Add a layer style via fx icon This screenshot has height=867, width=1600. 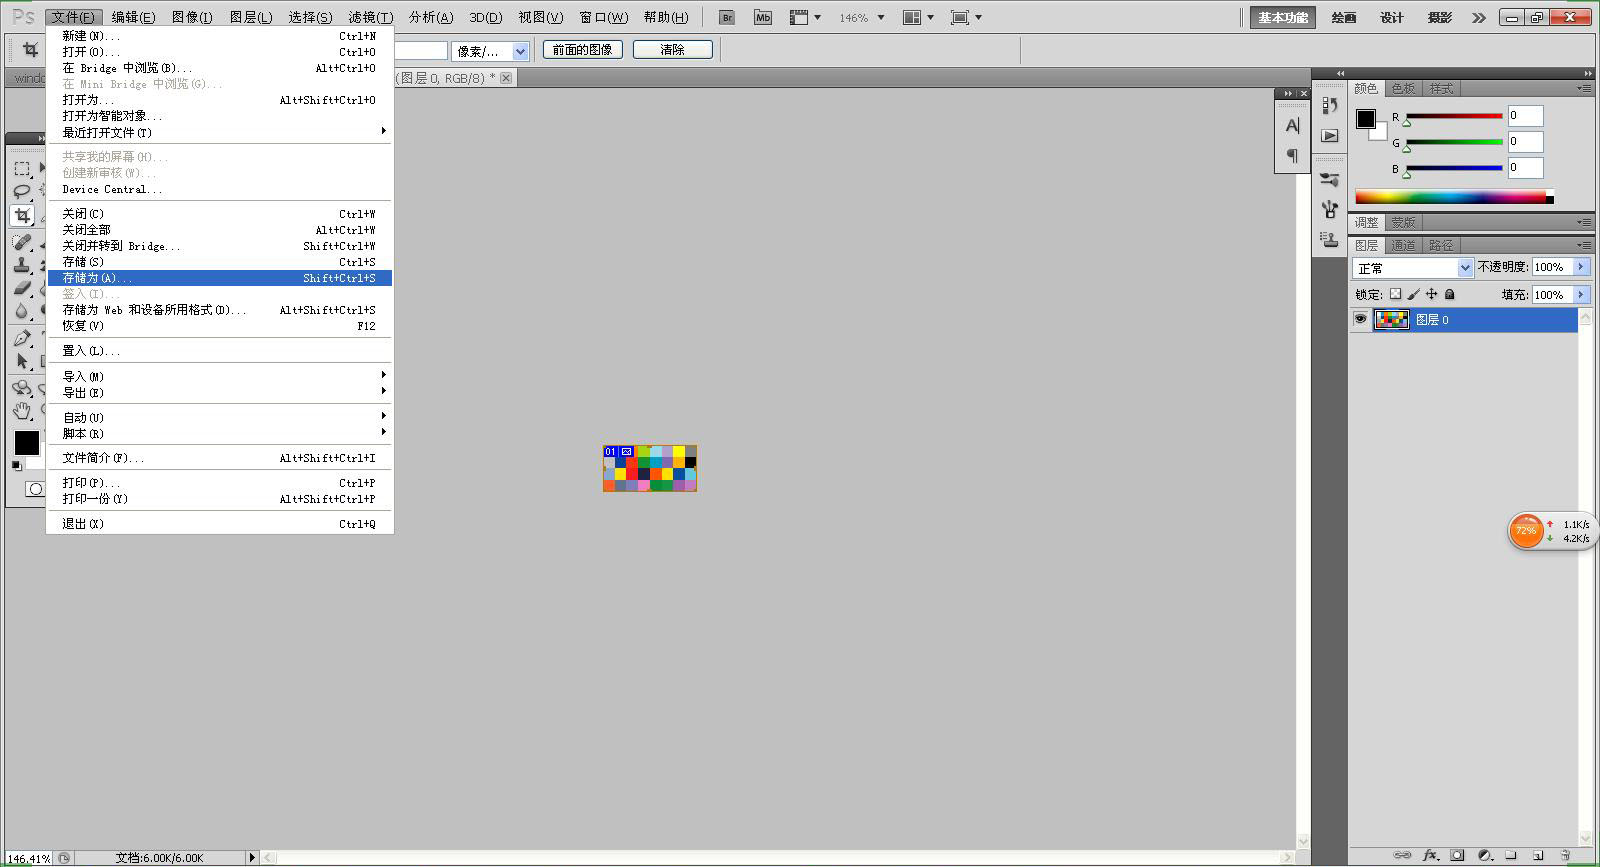1430,855
